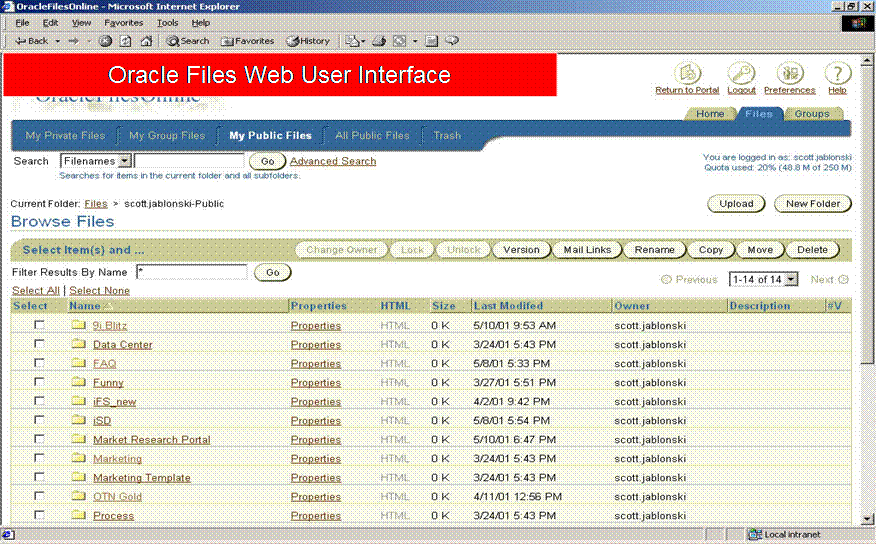Click the Select All link

pos(36,291)
